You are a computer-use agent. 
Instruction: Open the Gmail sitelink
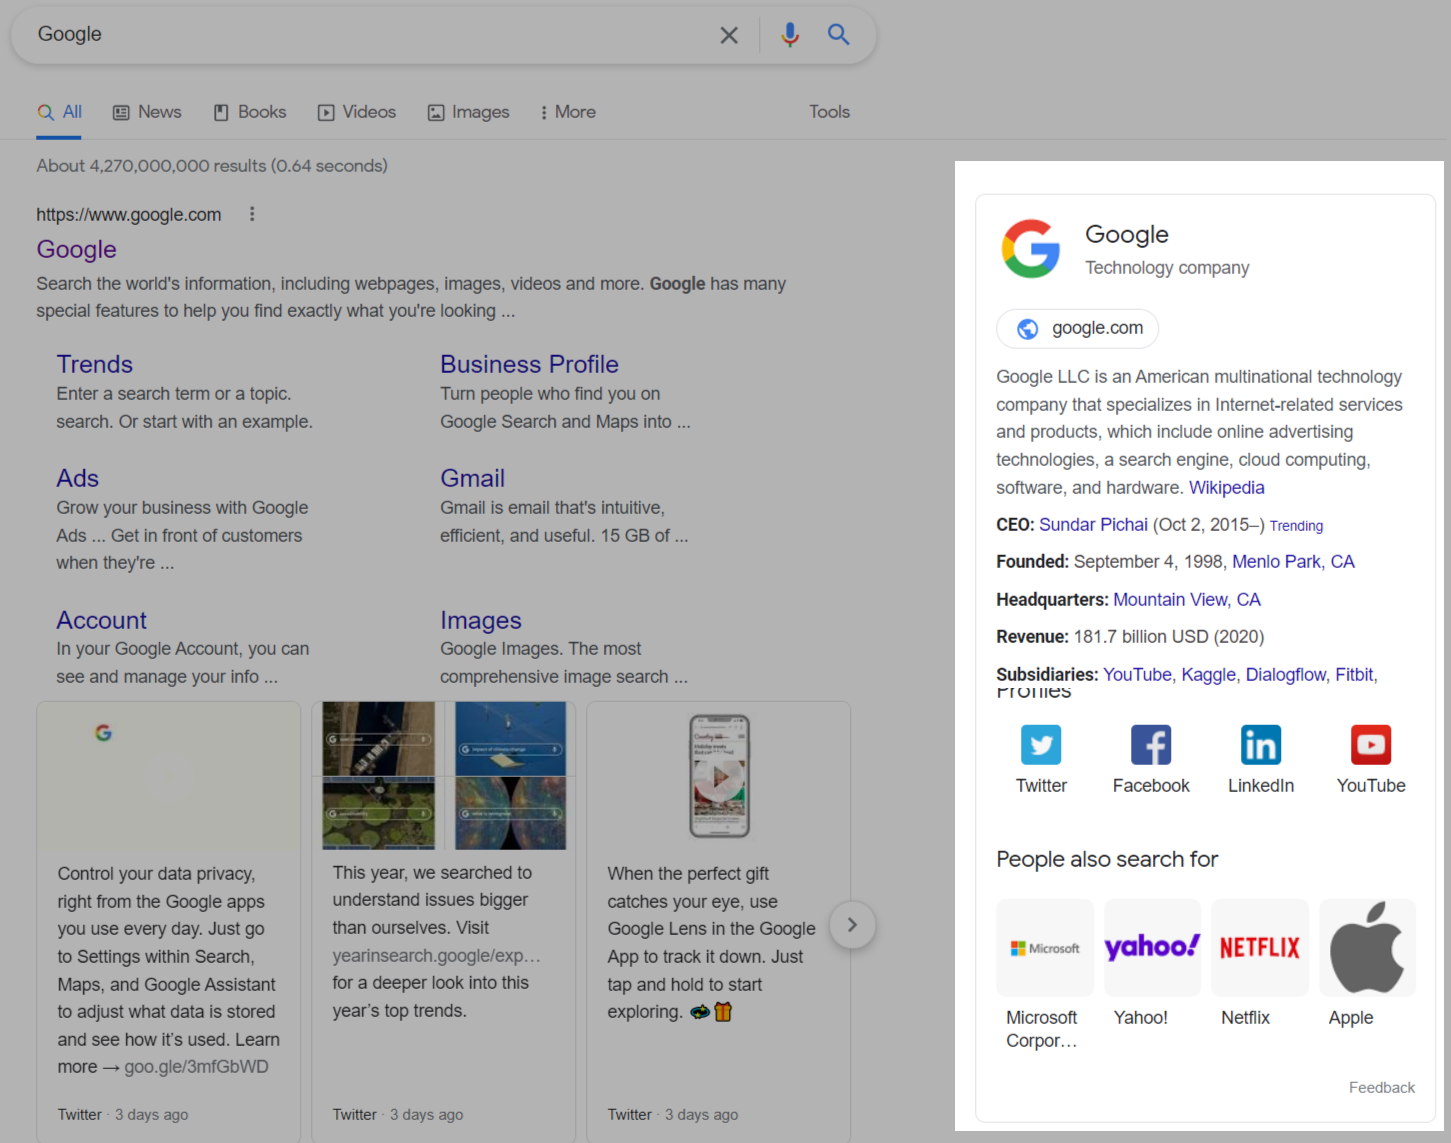[473, 478]
